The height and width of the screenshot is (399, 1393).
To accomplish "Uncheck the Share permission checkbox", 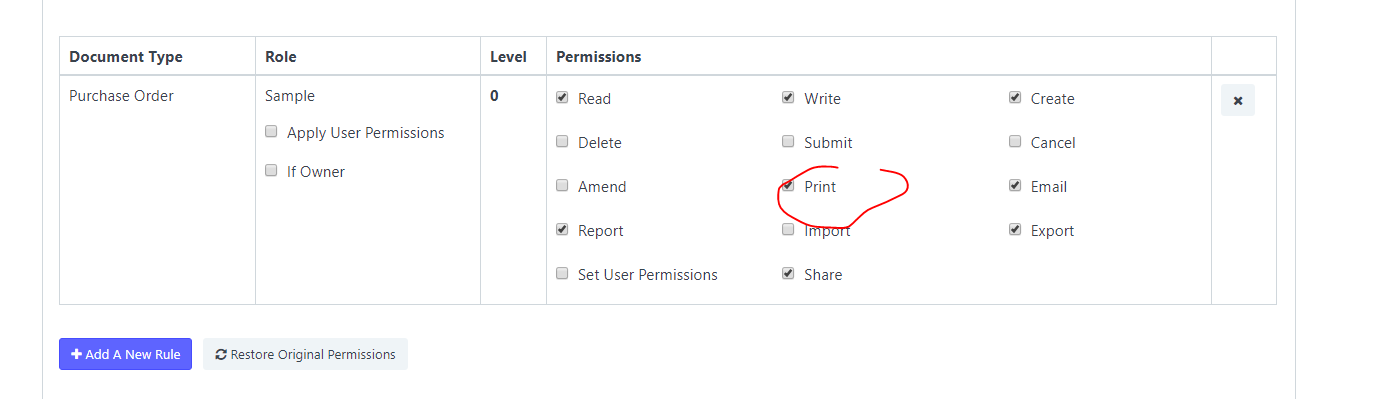I will (788, 274).
